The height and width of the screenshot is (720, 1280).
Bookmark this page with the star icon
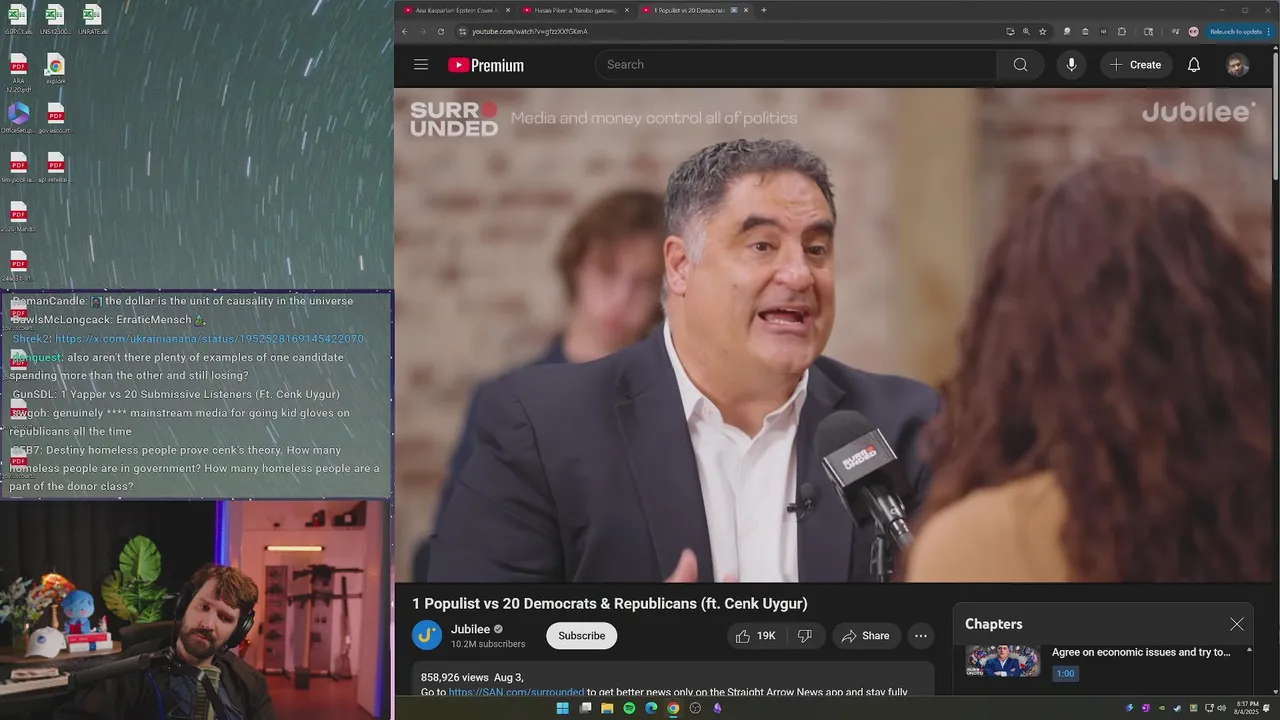click(1042, 31)
